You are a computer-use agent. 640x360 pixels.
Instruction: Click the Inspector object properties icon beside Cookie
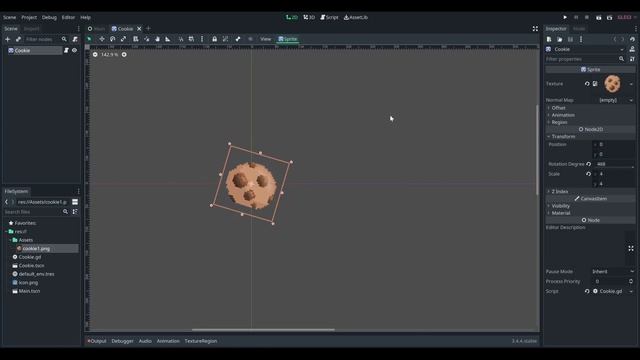632,49
